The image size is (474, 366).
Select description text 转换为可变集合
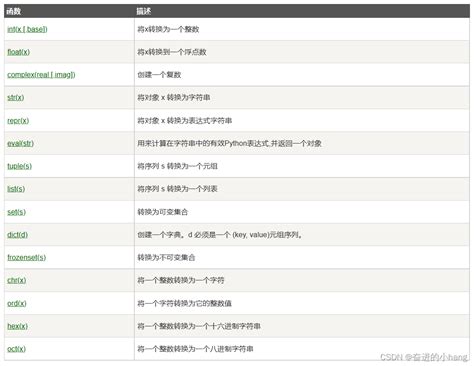click(163, 212)
